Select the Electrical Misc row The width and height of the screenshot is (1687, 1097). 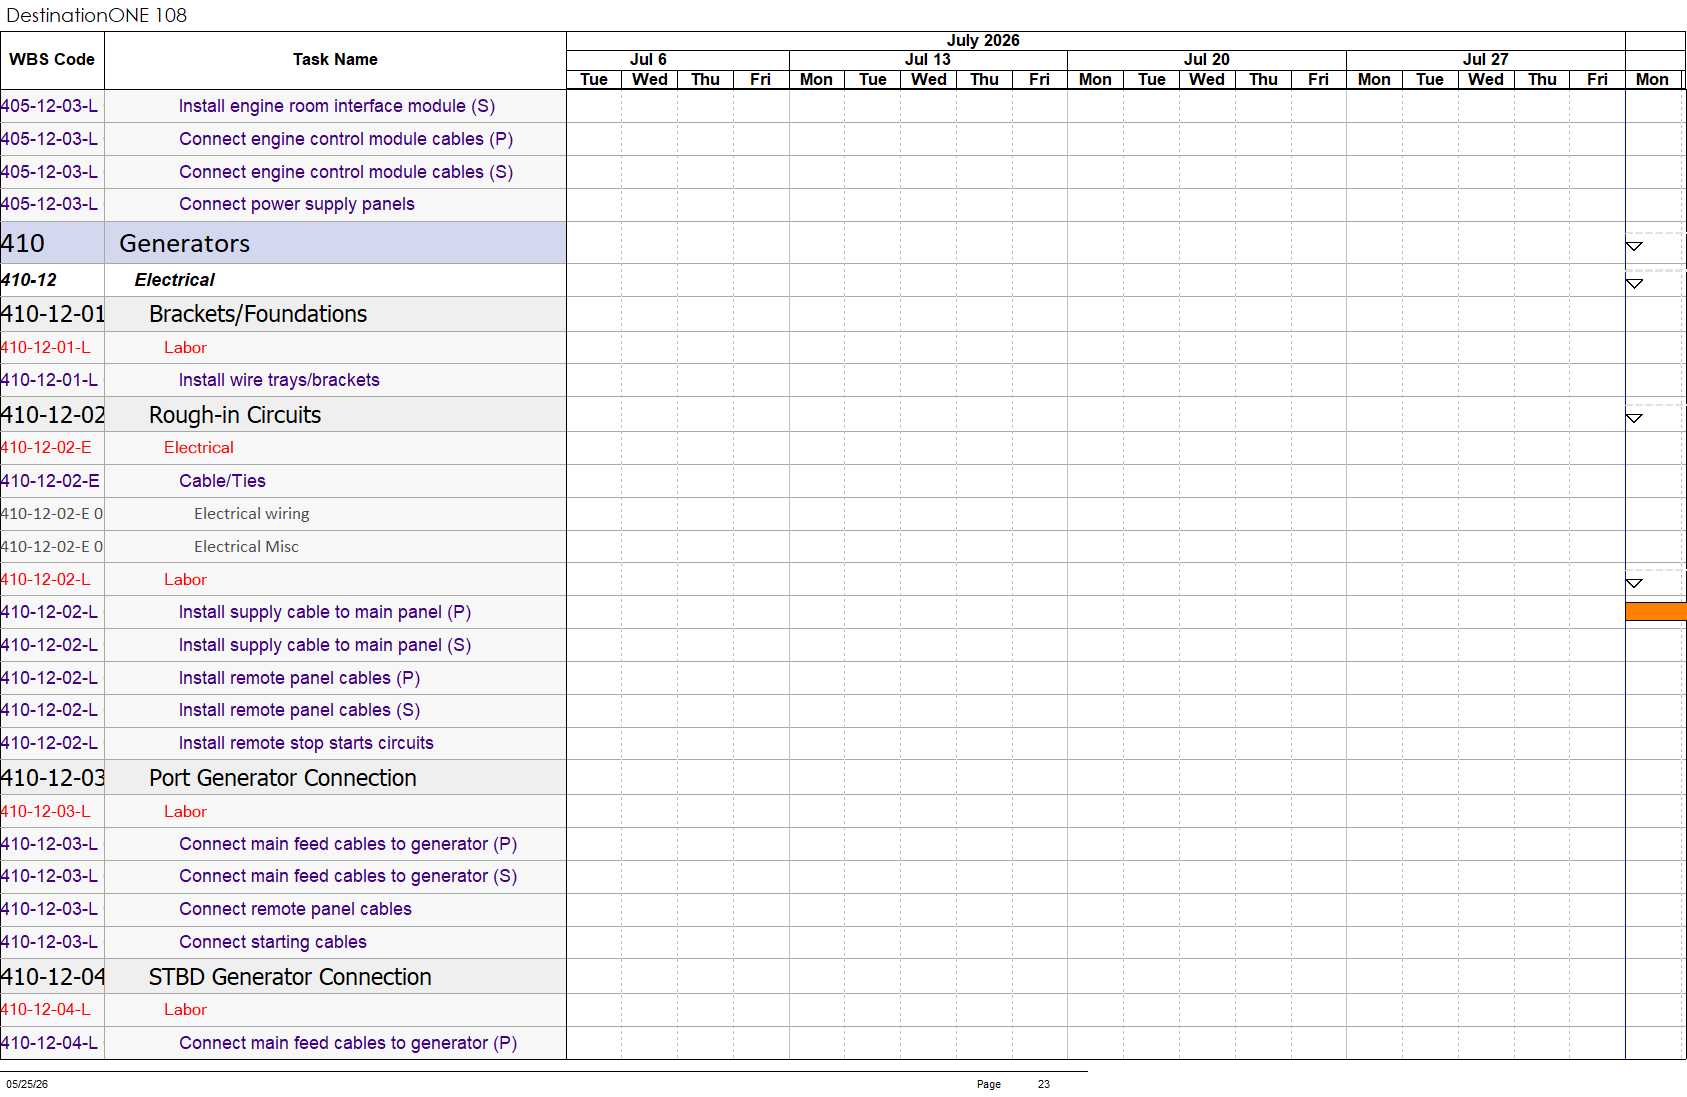coord(283,547)
